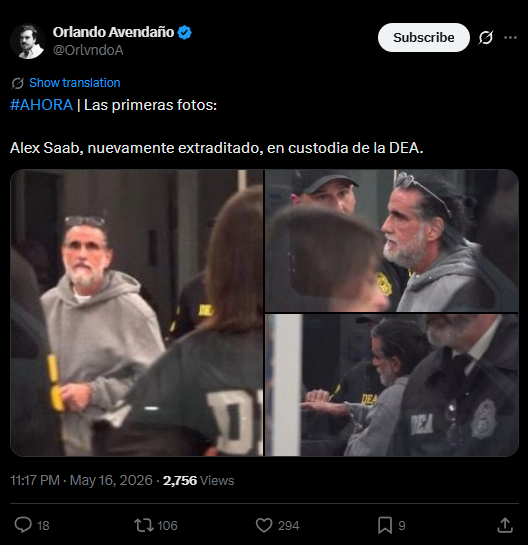
Task: Open the three-dot more options menu
Action: pos(510,38)
